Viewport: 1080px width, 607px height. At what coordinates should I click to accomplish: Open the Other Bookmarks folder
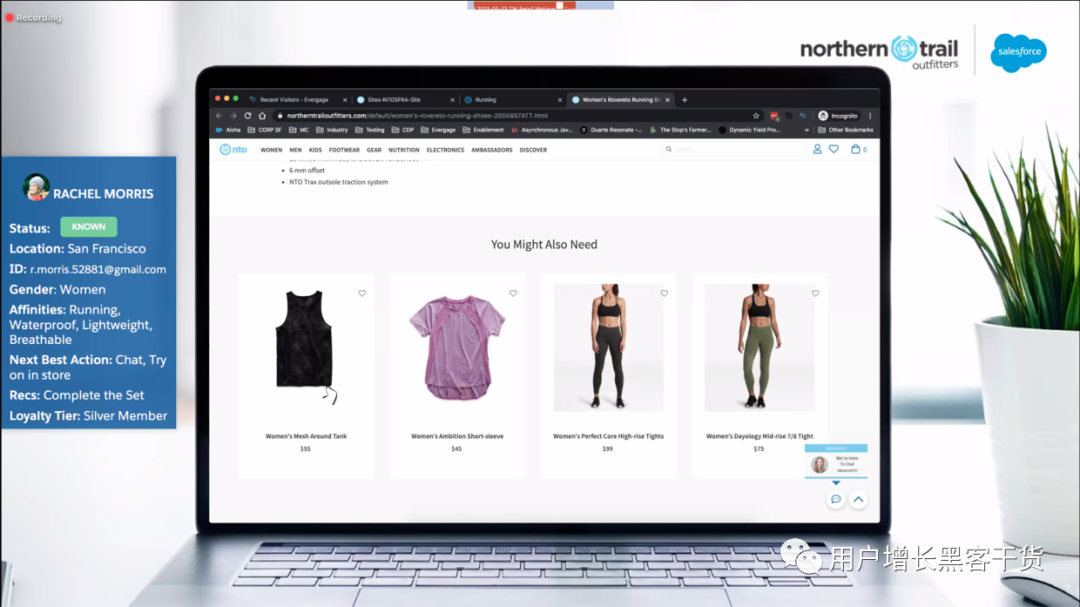pyautogui.click(x=846, y=130)
